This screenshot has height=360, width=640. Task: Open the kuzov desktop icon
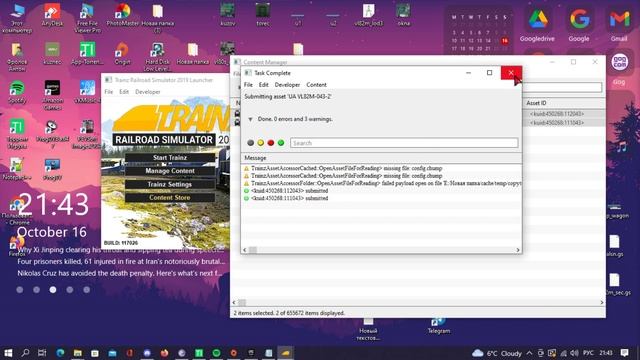(x=227, y=15)
